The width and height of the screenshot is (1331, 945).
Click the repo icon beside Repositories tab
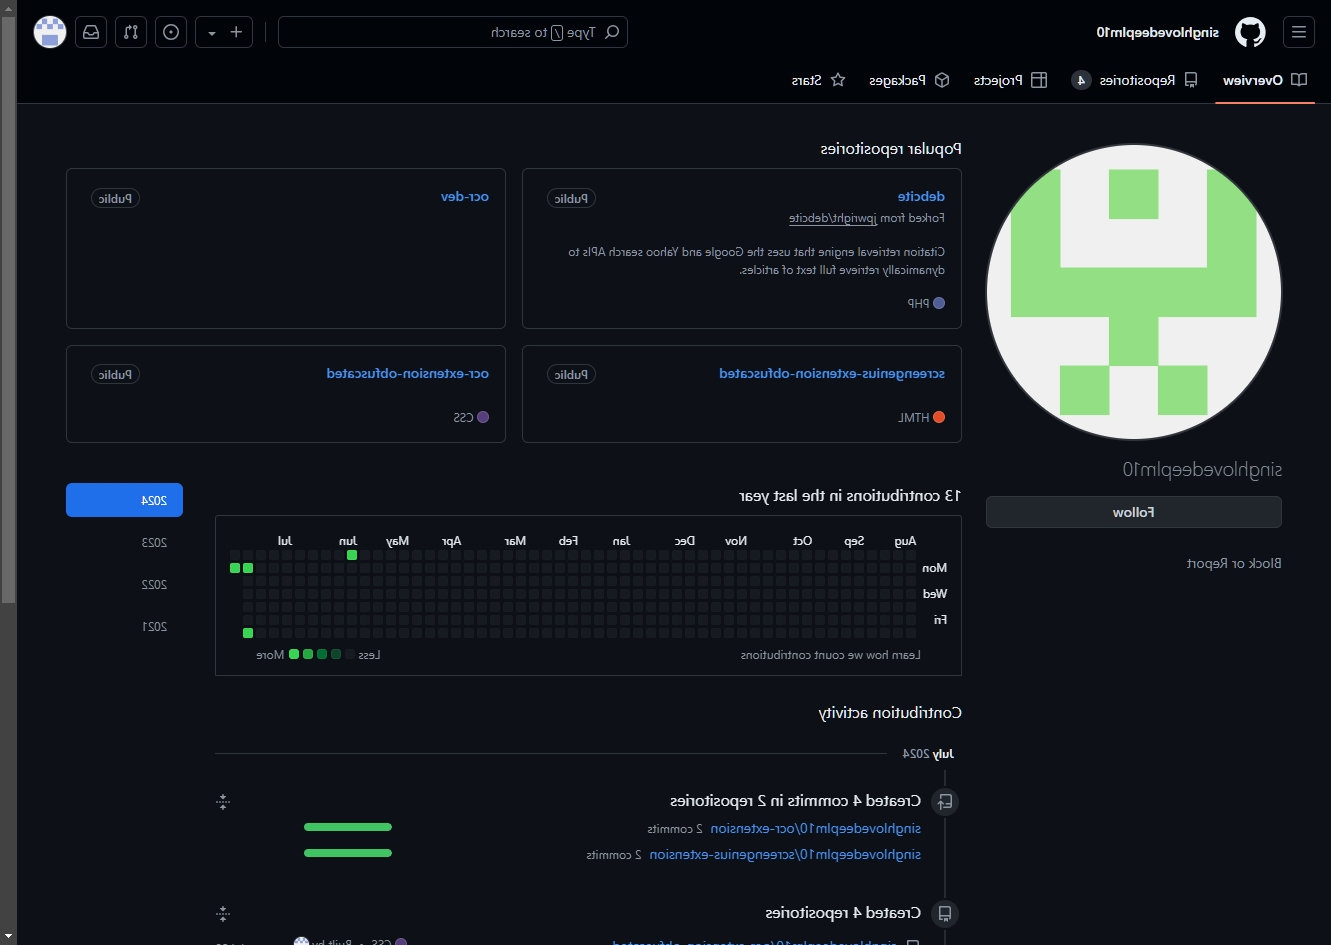tap(1190, 80)
